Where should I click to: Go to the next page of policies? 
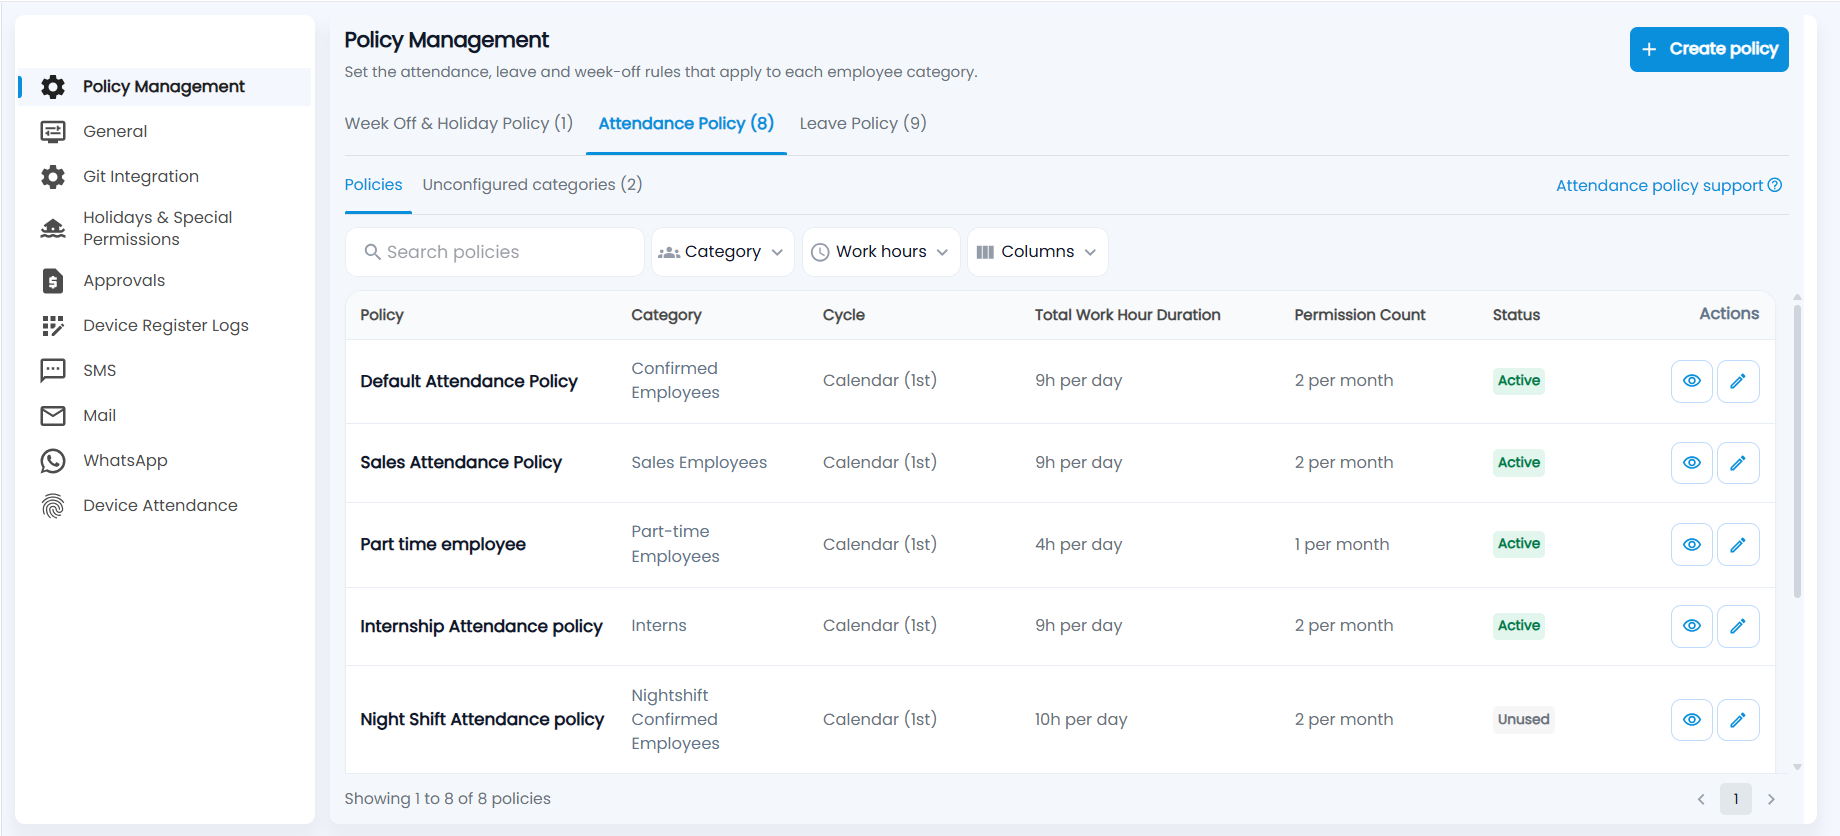pyautogui.click(x=1771, y=799)
